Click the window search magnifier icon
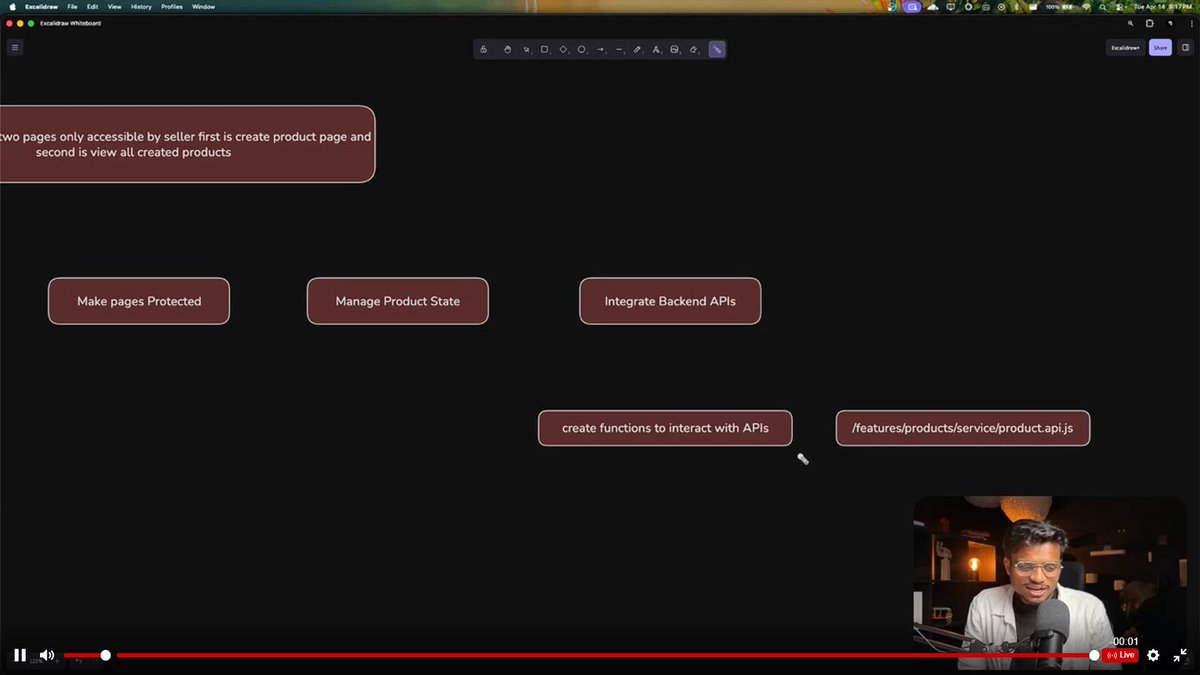 1131,23
